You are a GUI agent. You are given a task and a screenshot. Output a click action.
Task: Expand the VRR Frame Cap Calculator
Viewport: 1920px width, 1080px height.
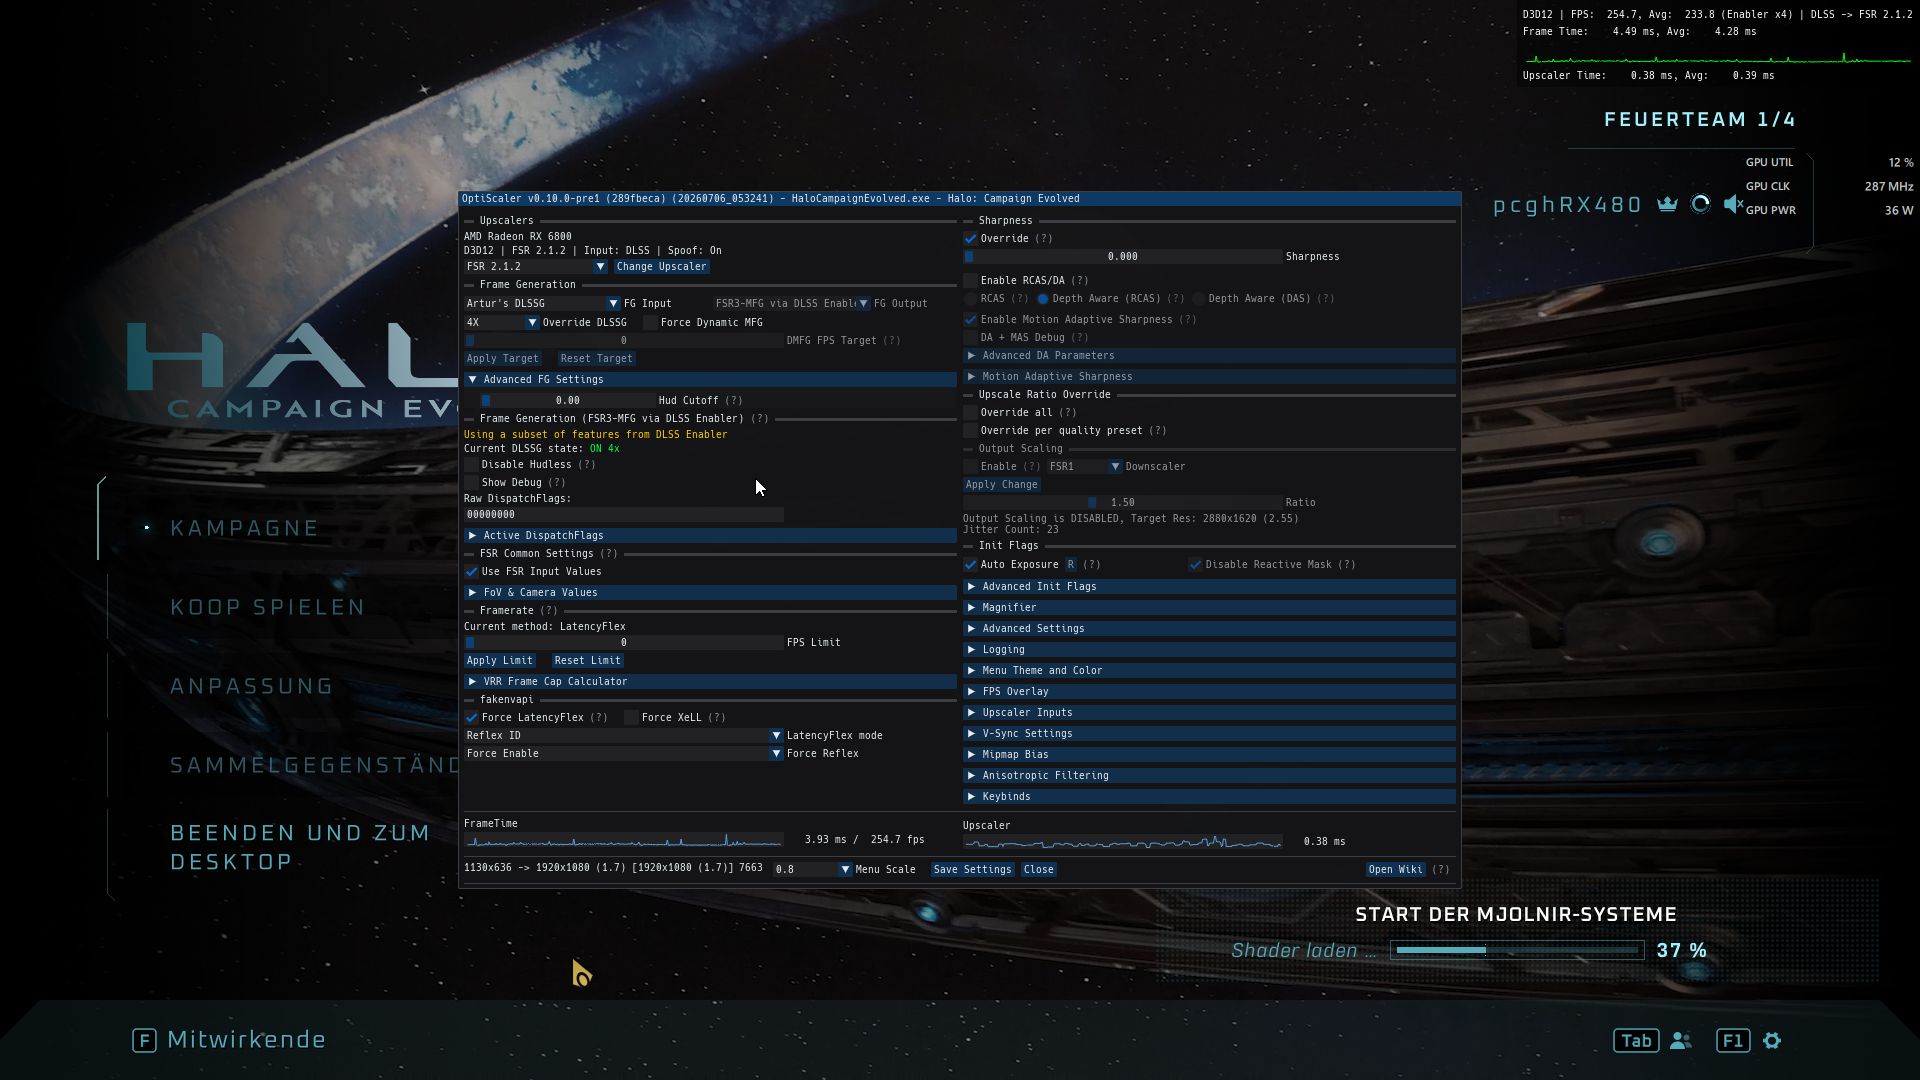pos(710,682)
